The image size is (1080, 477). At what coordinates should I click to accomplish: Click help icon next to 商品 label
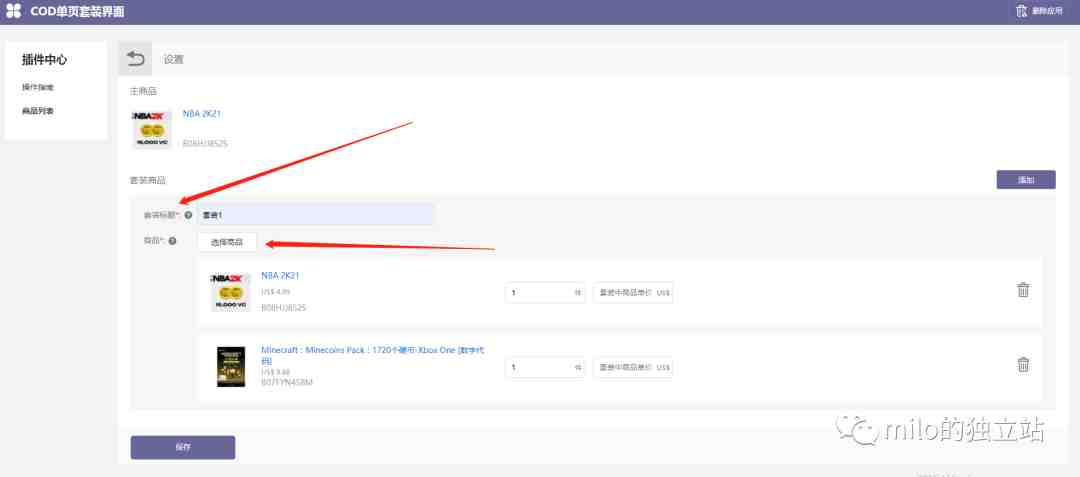(172, 241)
